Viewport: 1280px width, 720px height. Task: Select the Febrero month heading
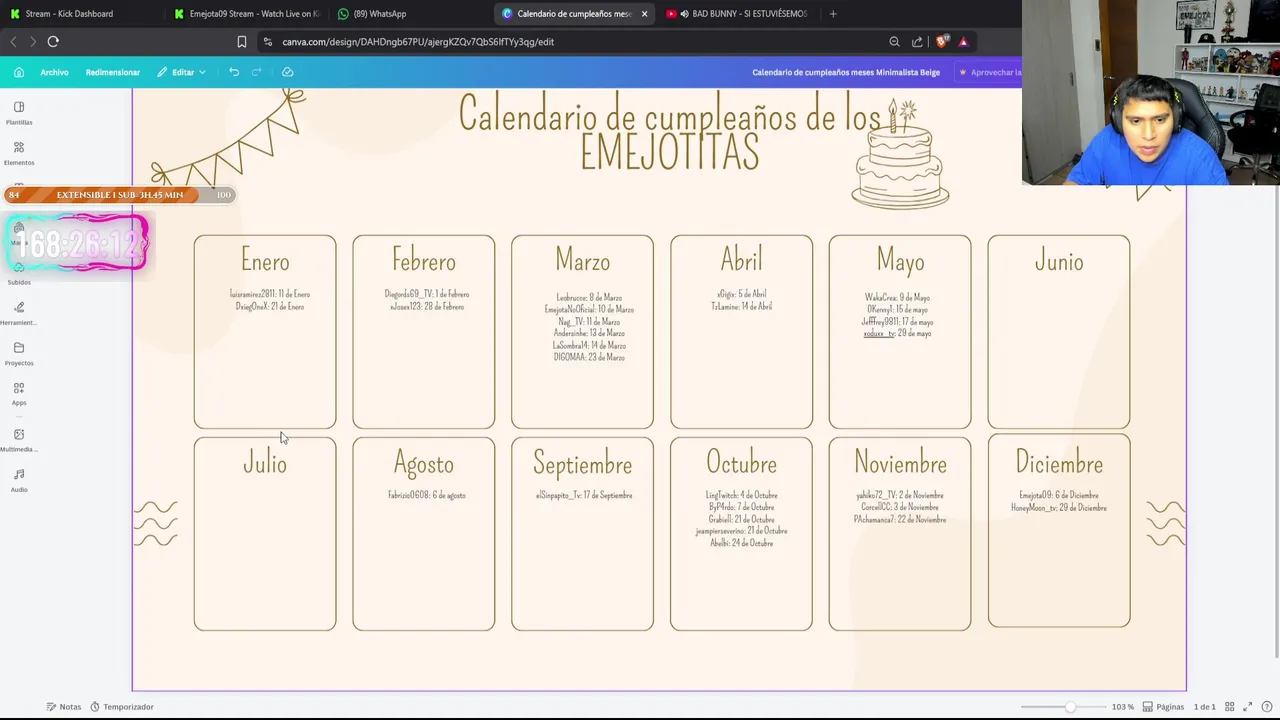(x=424, y=261)
